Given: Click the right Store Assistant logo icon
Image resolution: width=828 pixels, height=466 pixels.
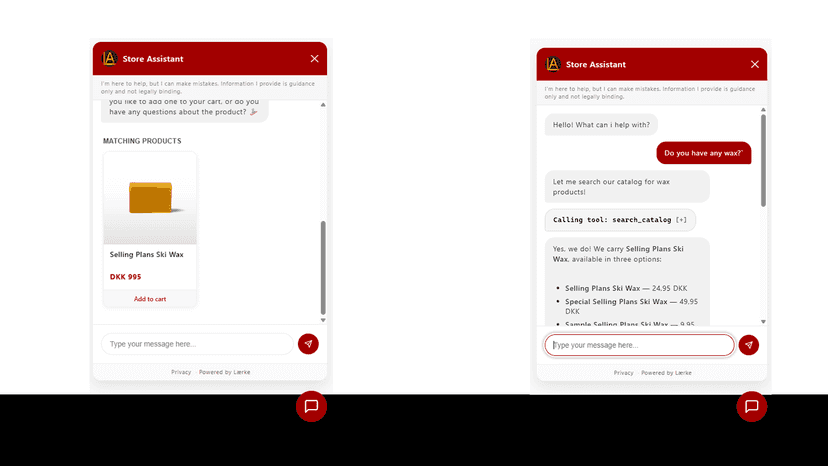Looking at the screenshot, I should pyautogui.click(x=553, y=64).
